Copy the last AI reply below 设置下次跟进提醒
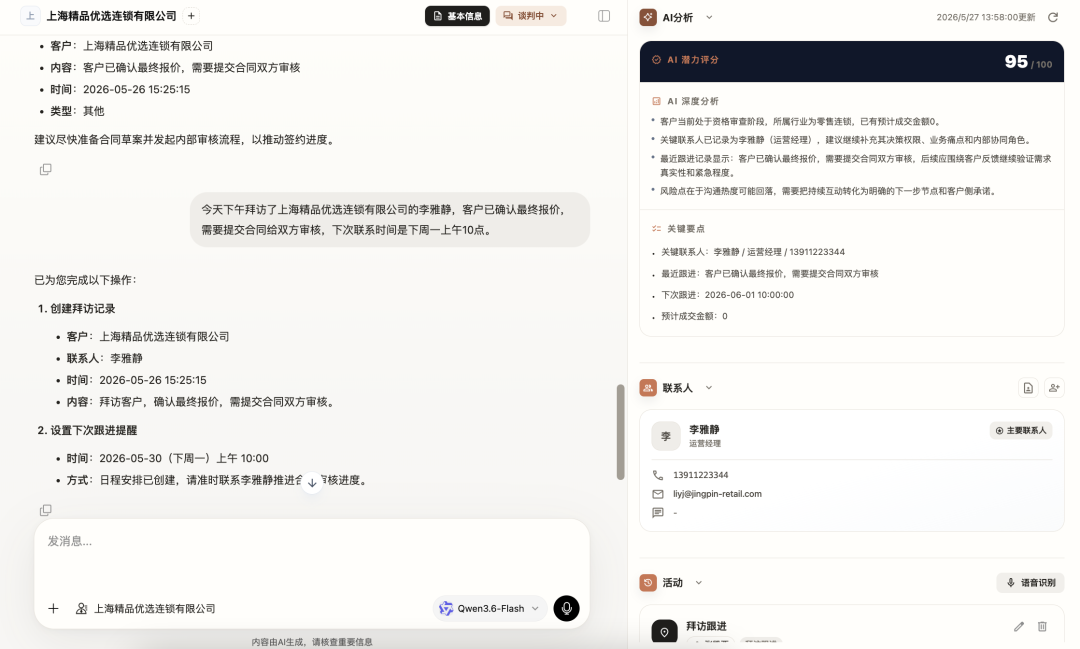 (45, 511)
